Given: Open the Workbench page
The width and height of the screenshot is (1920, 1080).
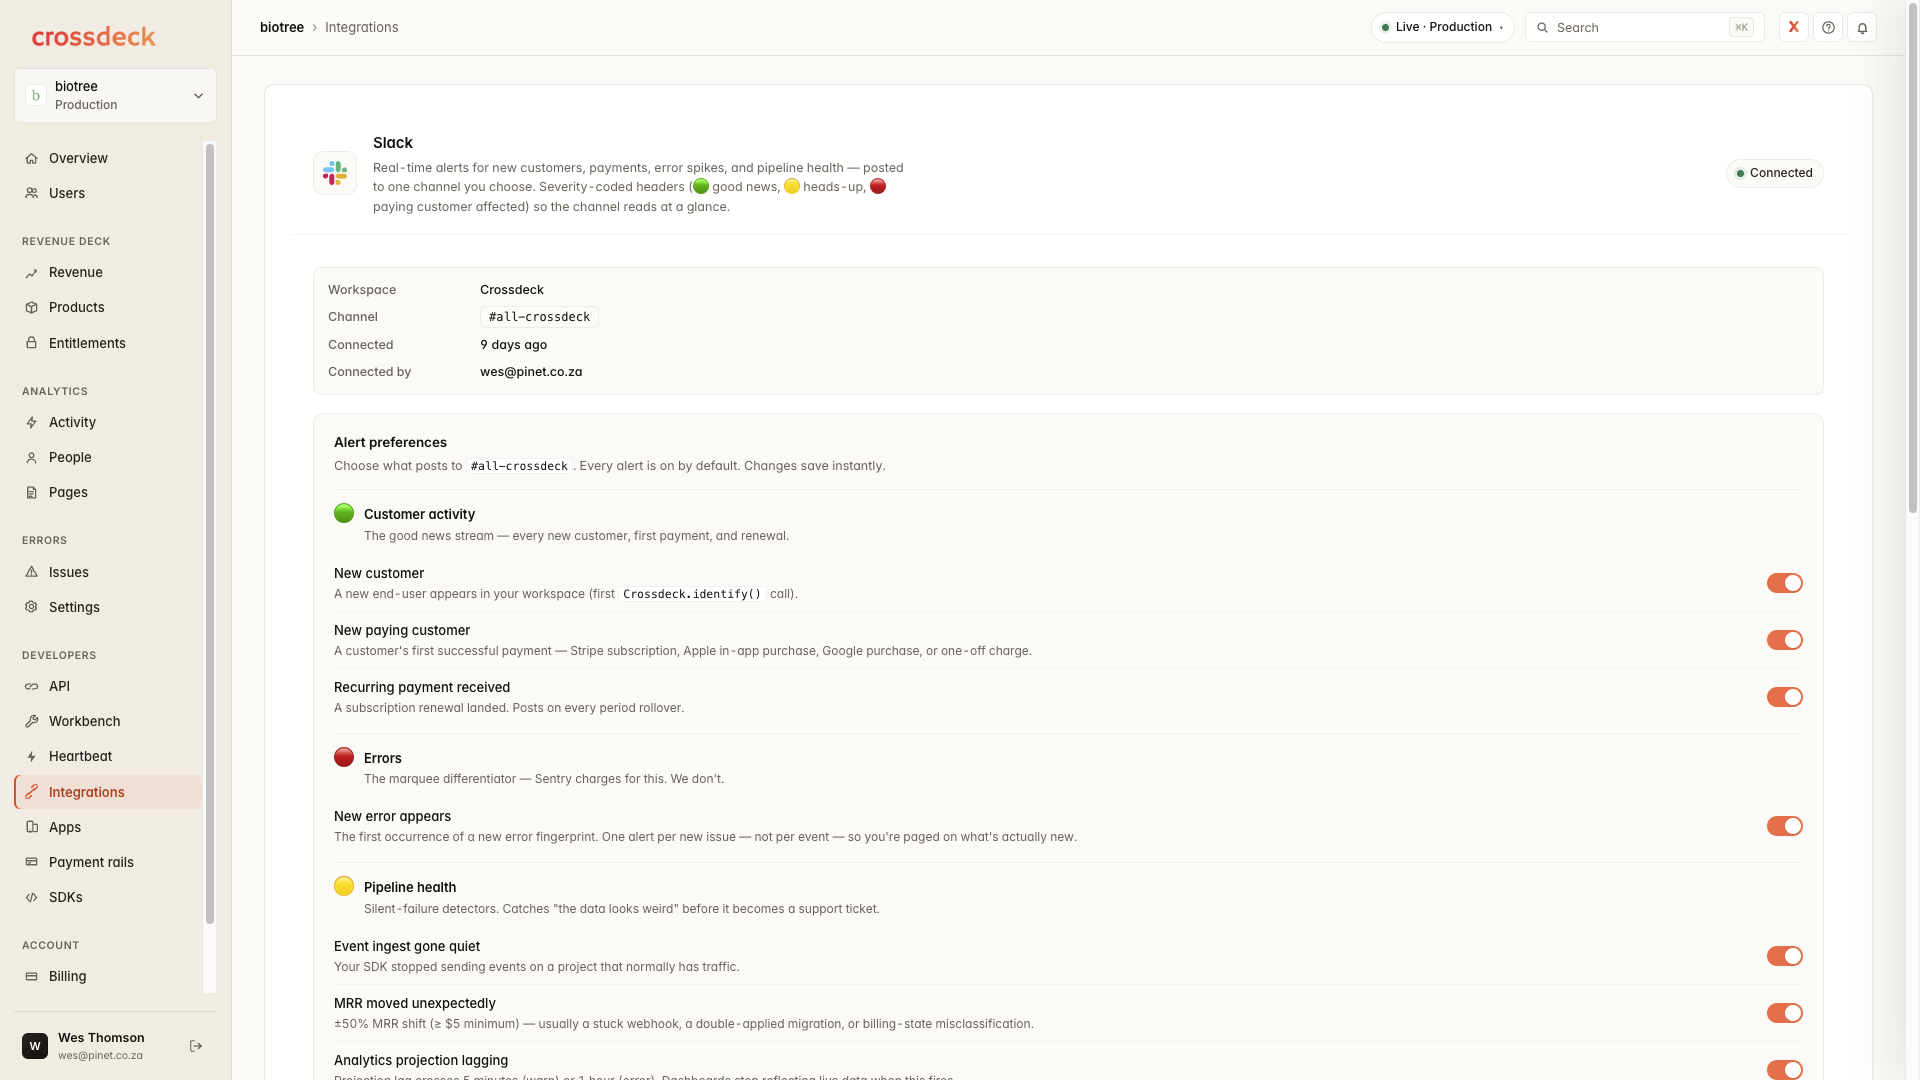Looking at the screenshot, I should tap(108, 722).
